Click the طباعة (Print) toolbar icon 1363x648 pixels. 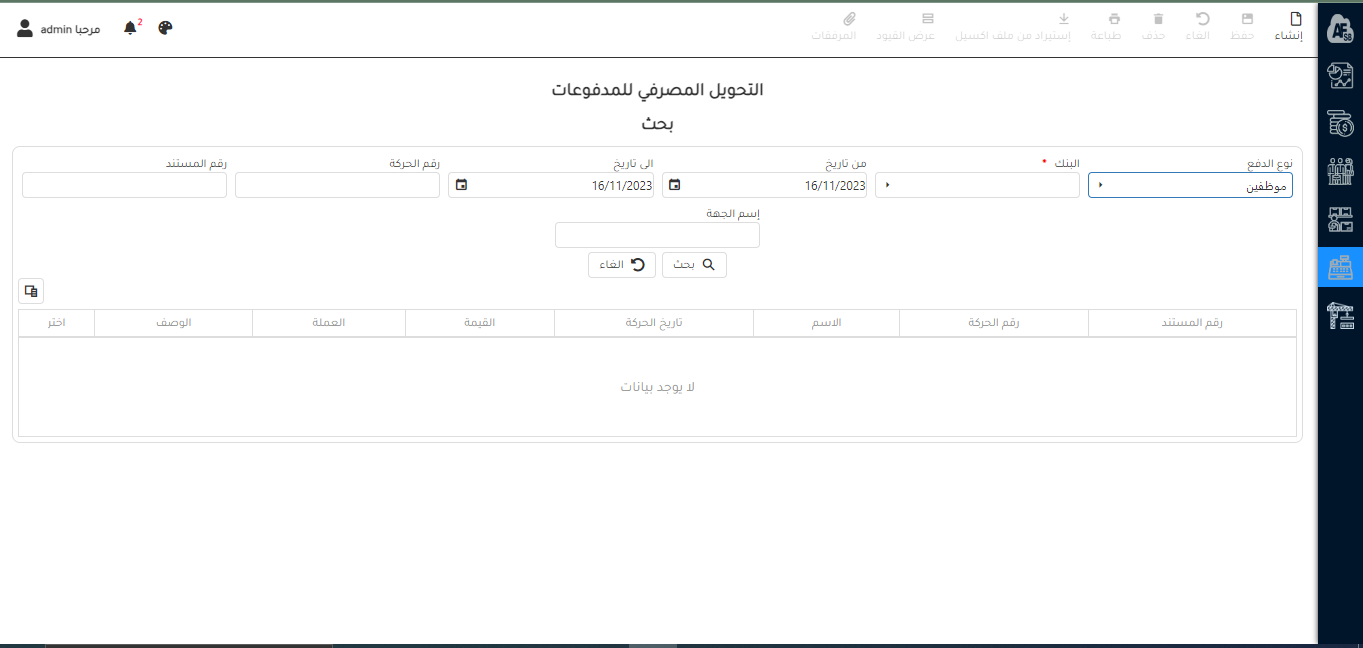1114,20
